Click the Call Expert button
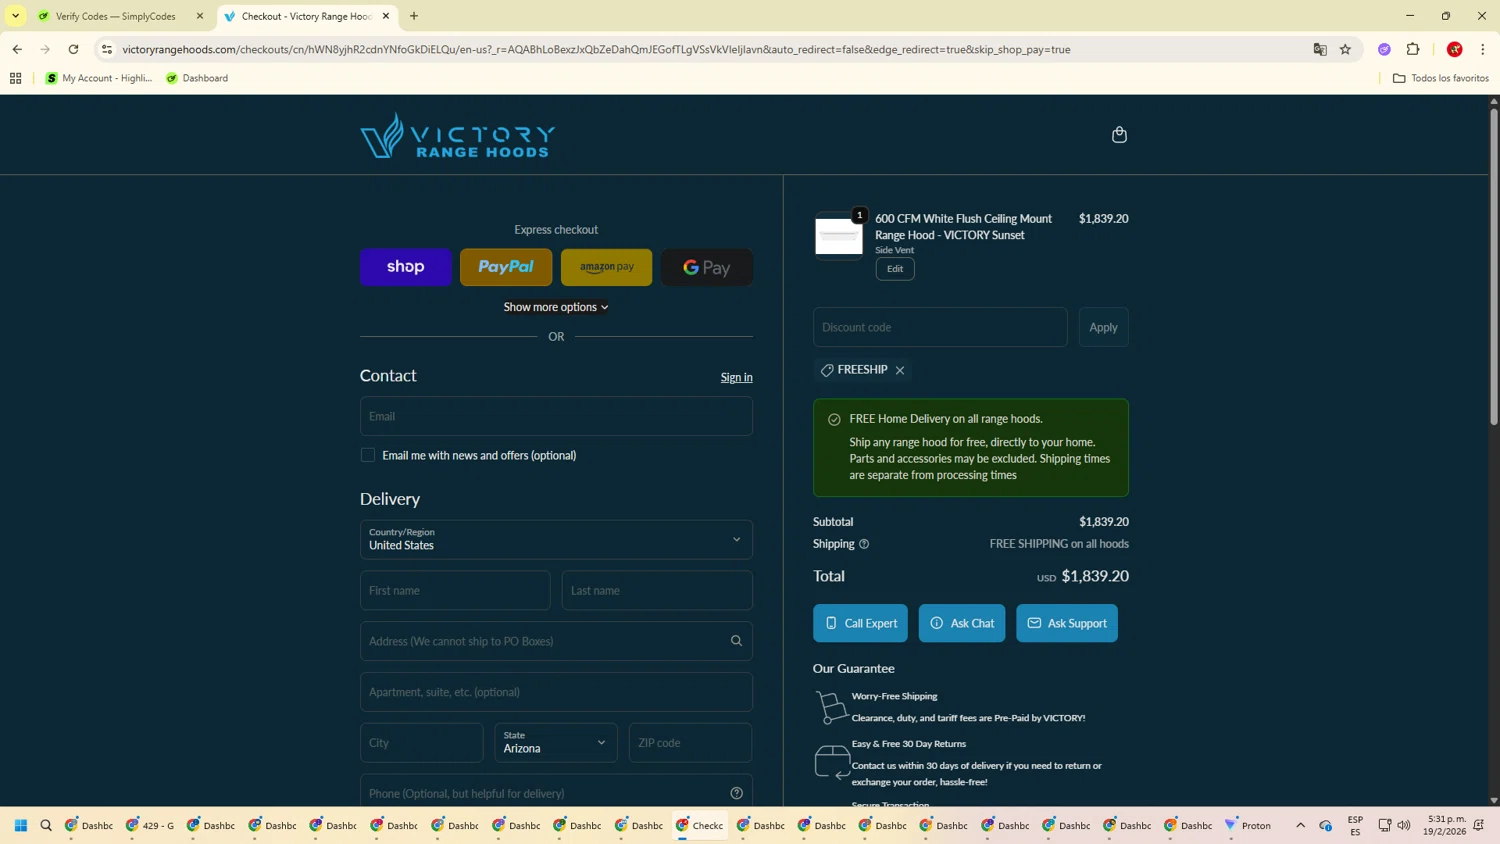1500x844 pixels. tap(860, 623)
